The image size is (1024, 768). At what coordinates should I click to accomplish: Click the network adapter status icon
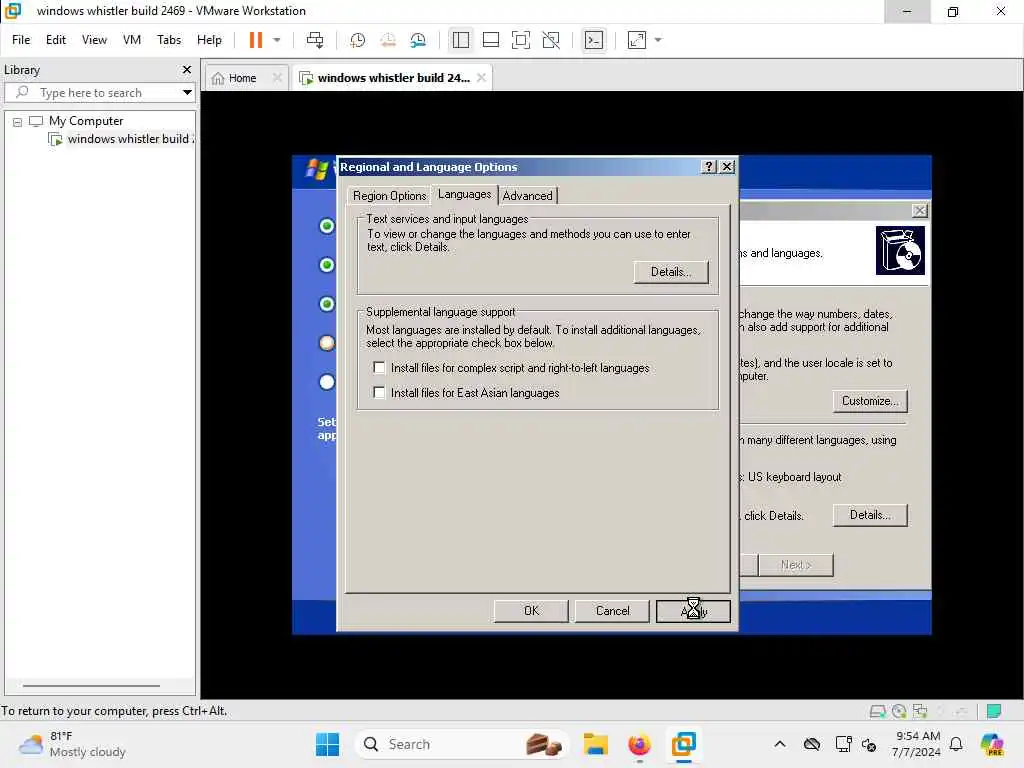click(920, 711)
